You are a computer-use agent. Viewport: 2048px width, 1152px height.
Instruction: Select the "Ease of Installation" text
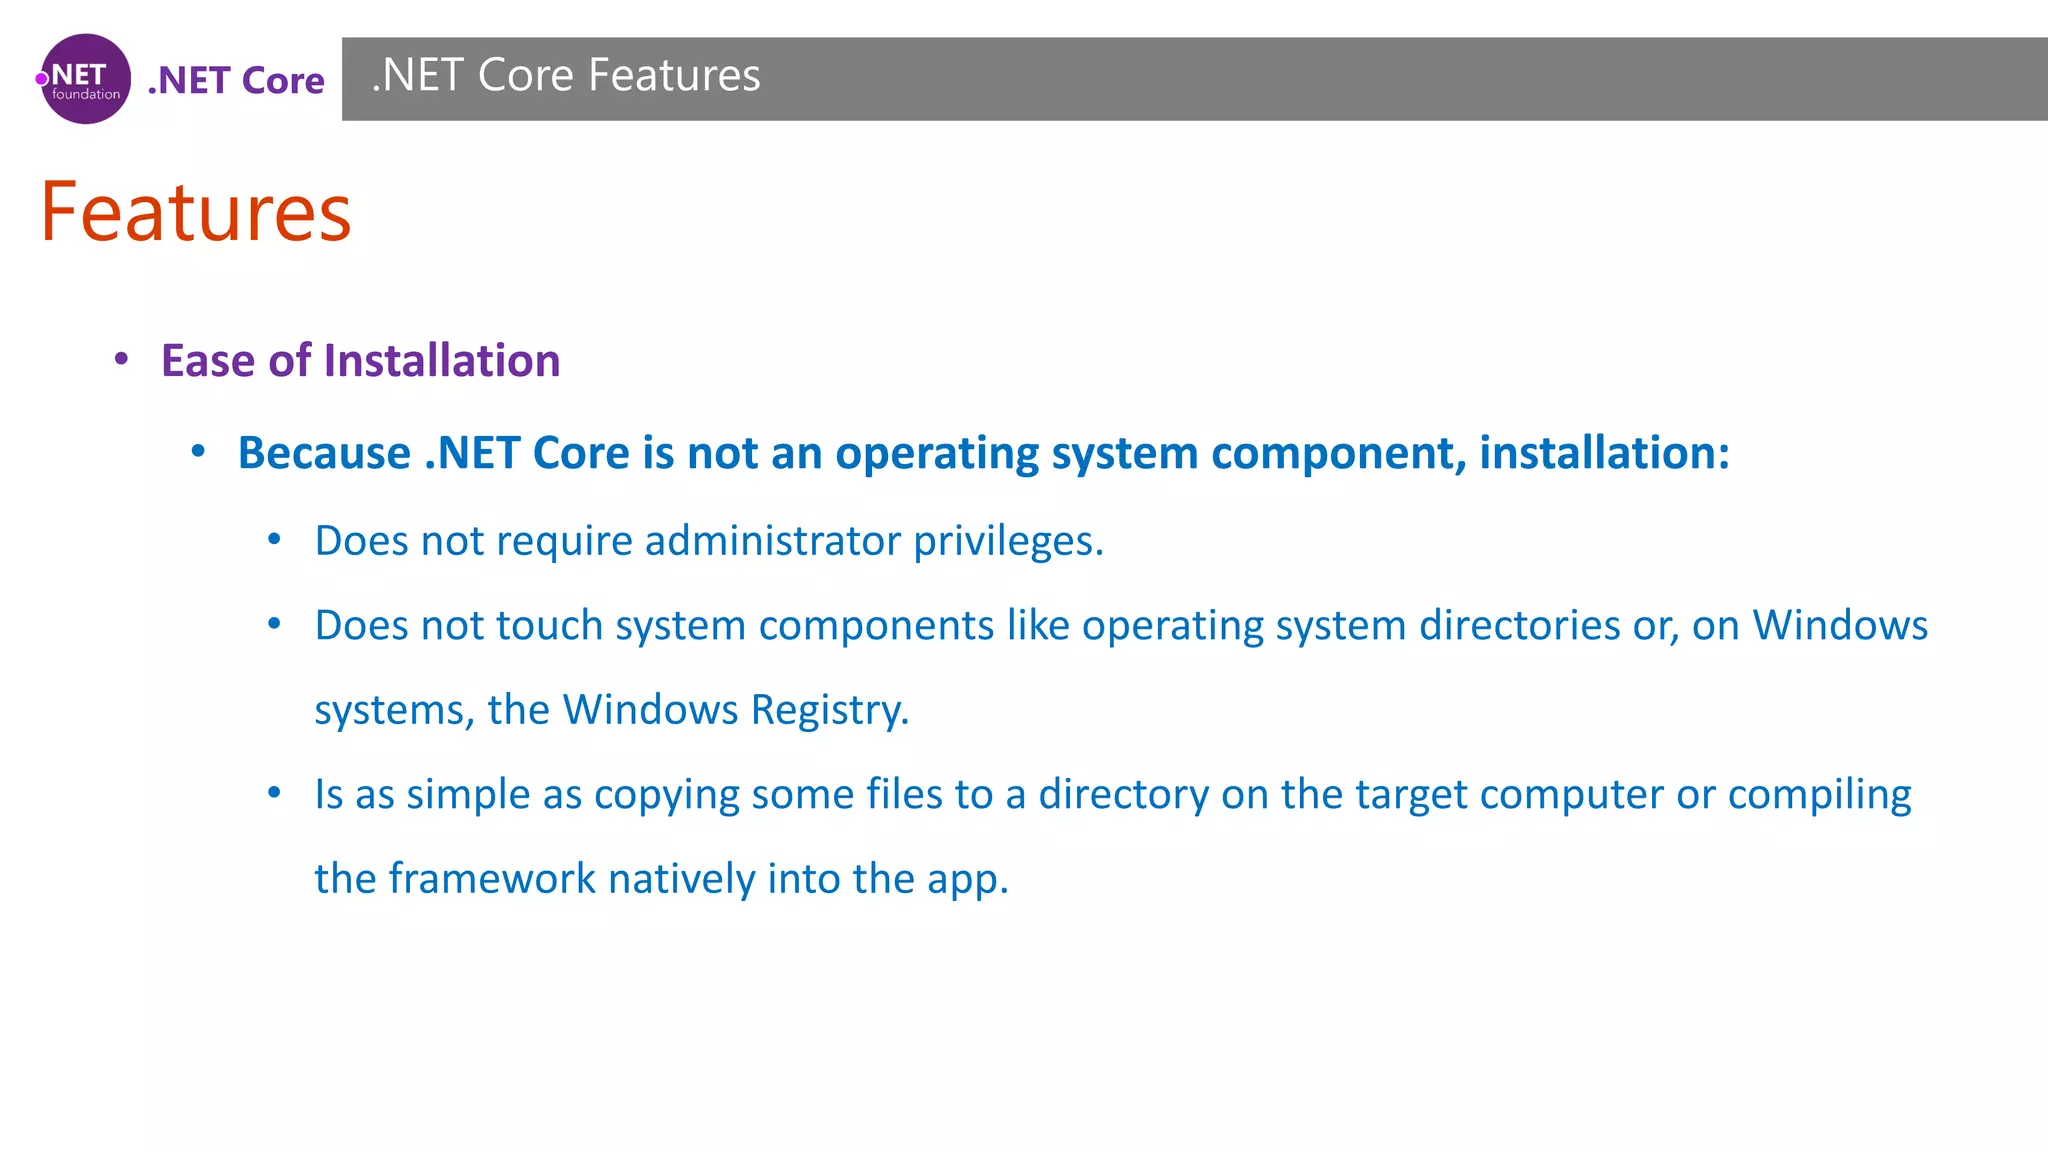click(360, 360)
